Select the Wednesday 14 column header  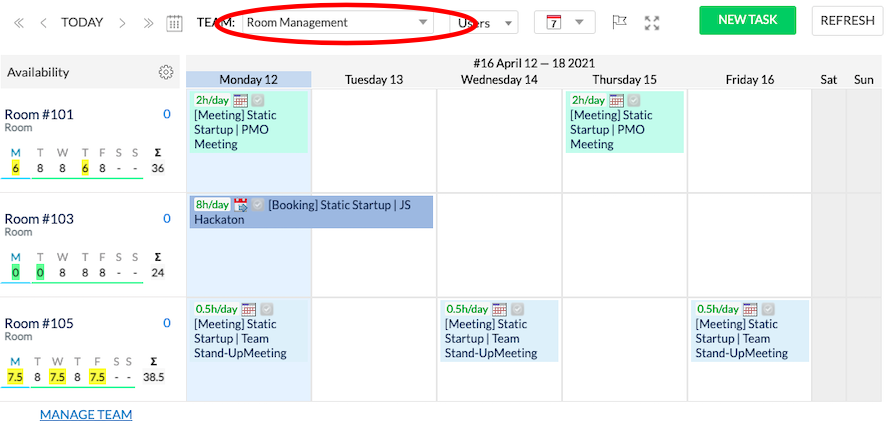coord(499,80)
